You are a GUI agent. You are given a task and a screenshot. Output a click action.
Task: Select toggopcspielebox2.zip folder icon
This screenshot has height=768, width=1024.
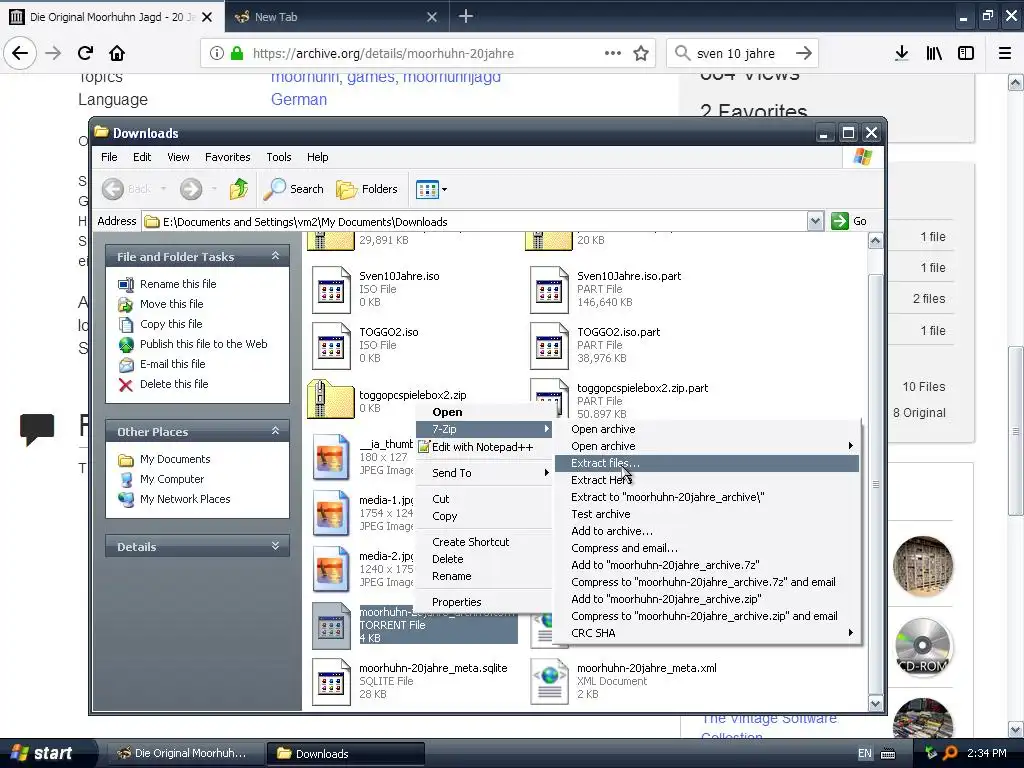pos(330,399)
